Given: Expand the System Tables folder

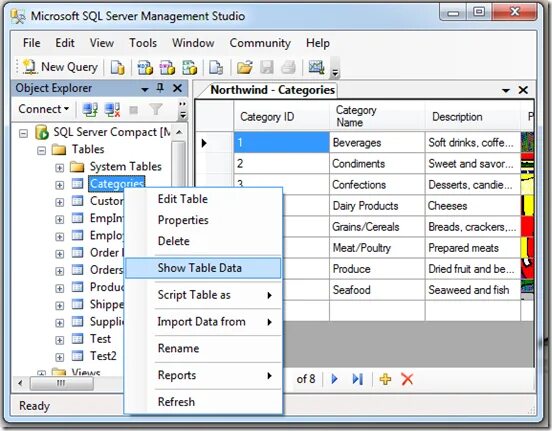Looking at the screenshot, I should click(59, 168).
